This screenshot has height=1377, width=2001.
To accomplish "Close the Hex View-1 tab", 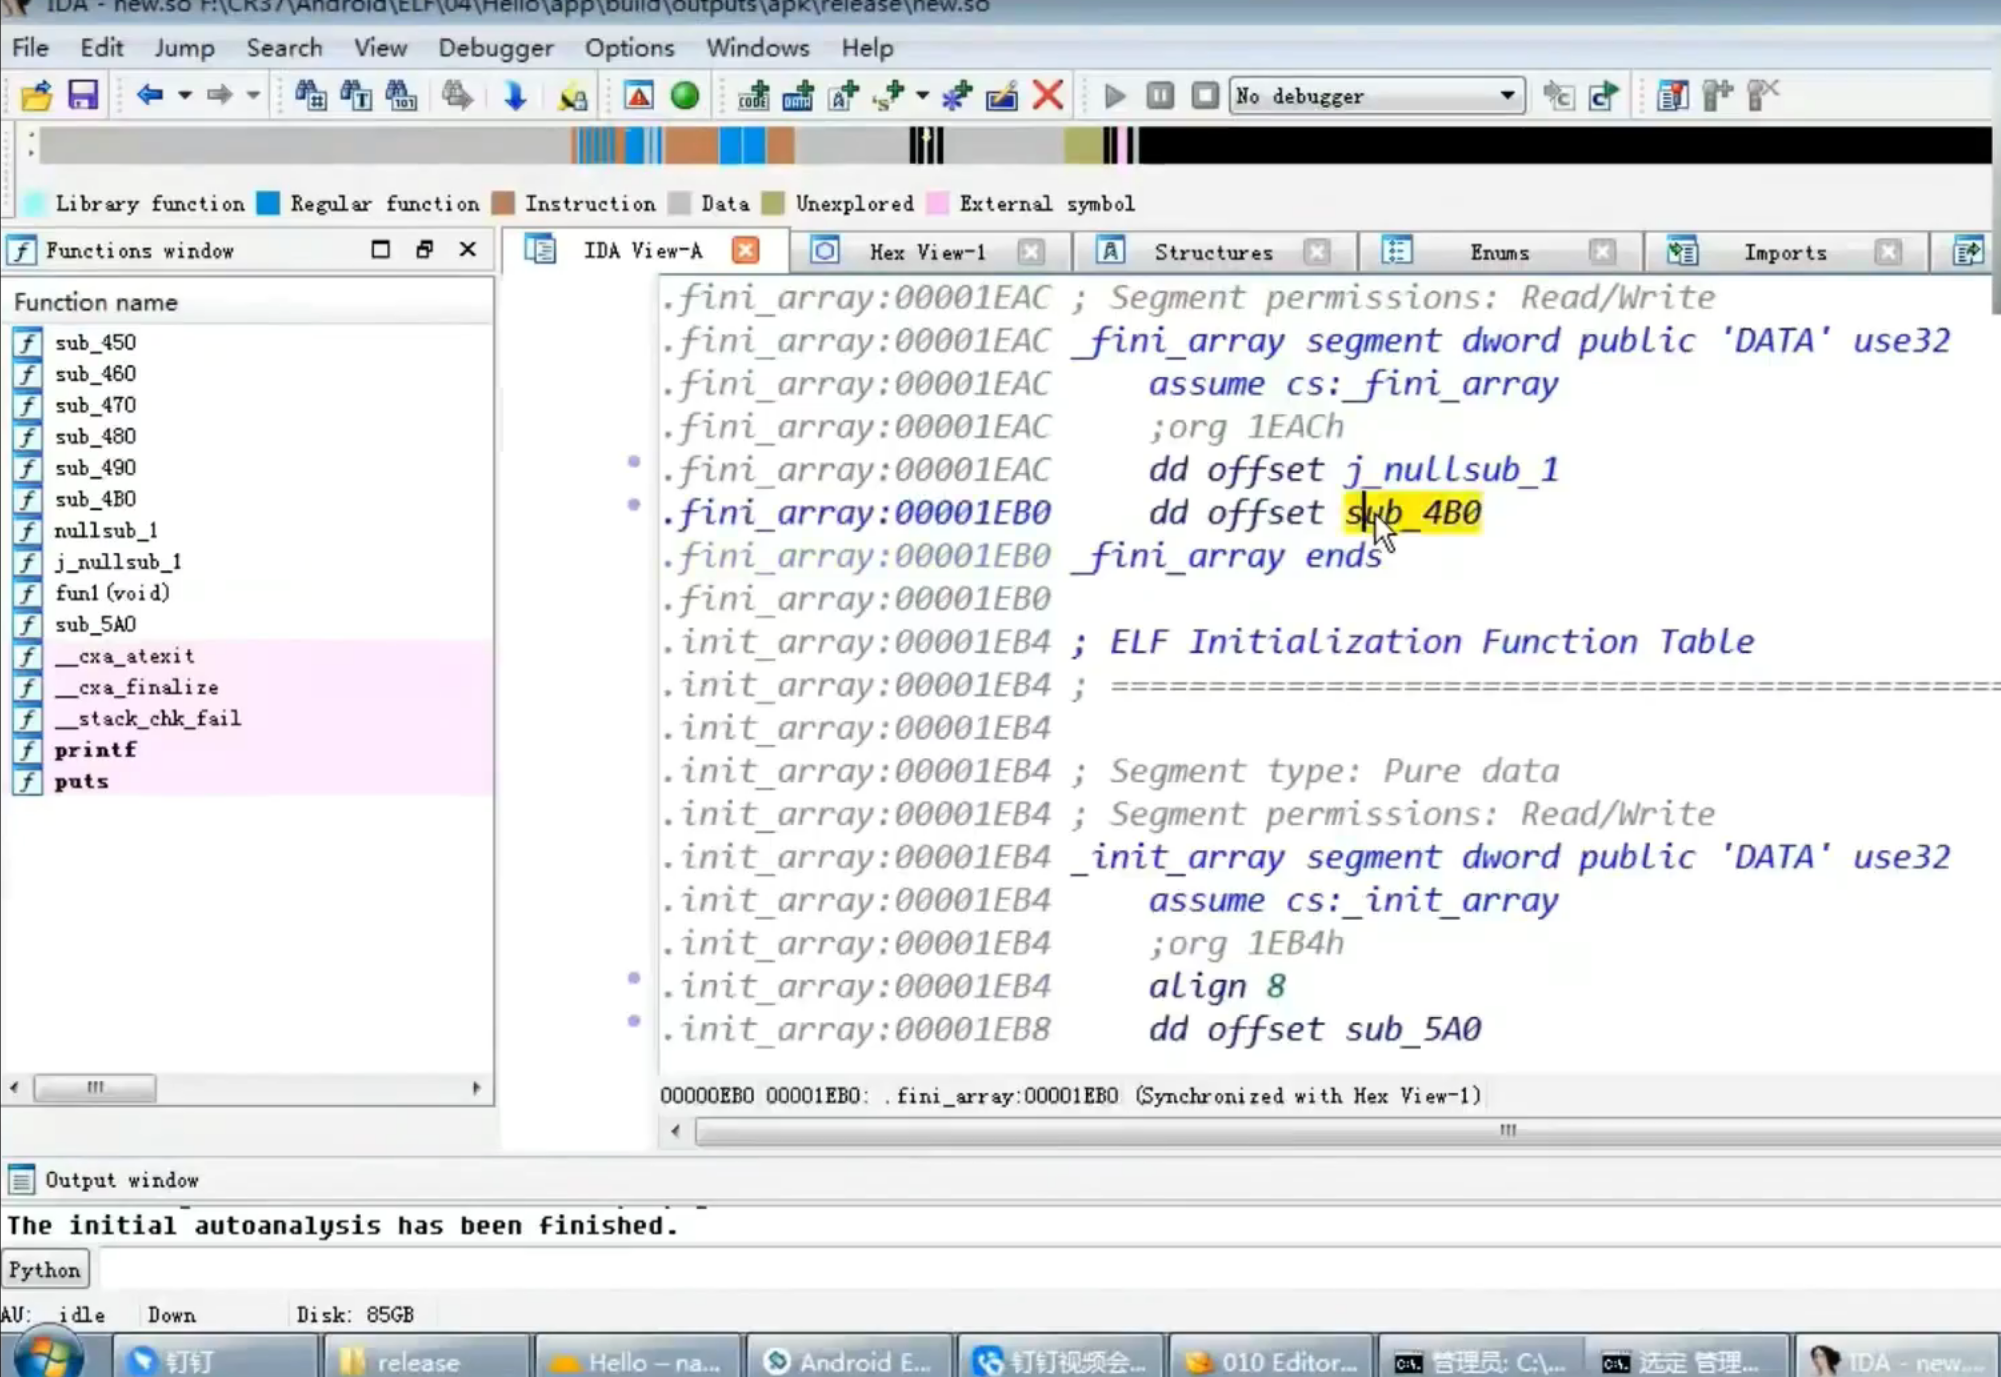I will 1031,251.
